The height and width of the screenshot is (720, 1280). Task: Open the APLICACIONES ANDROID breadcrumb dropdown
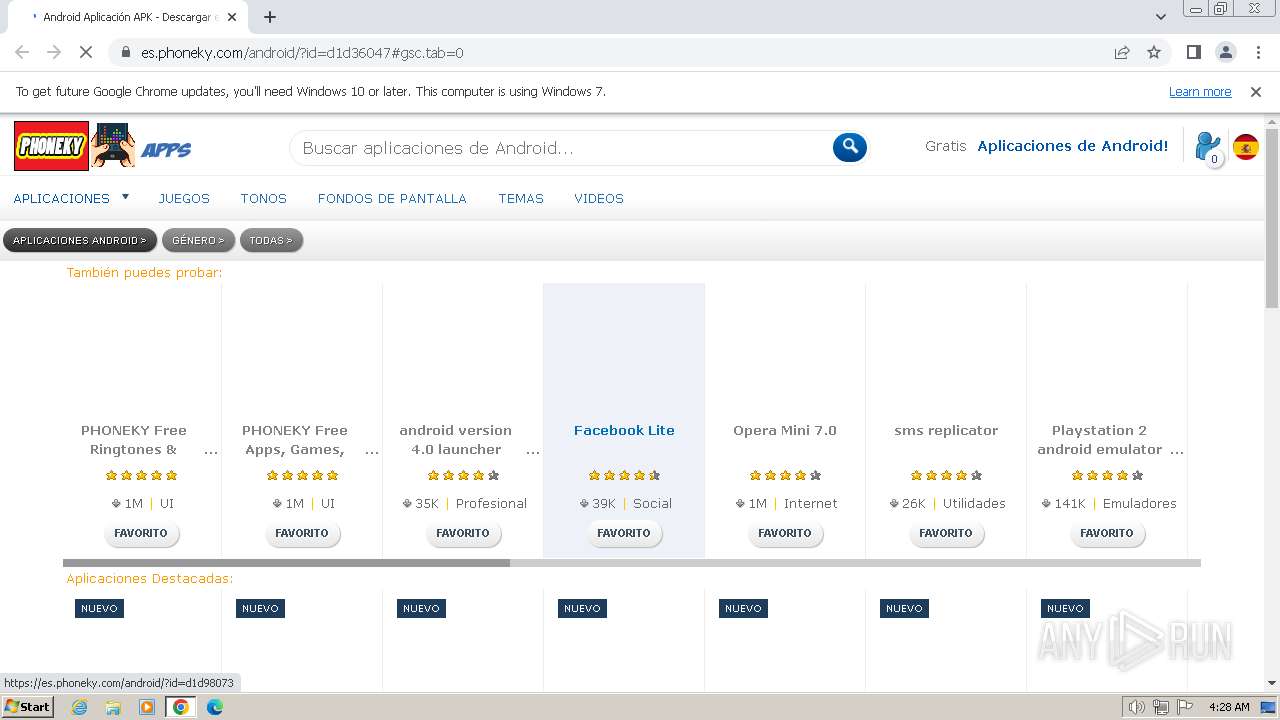pos(79,240)
